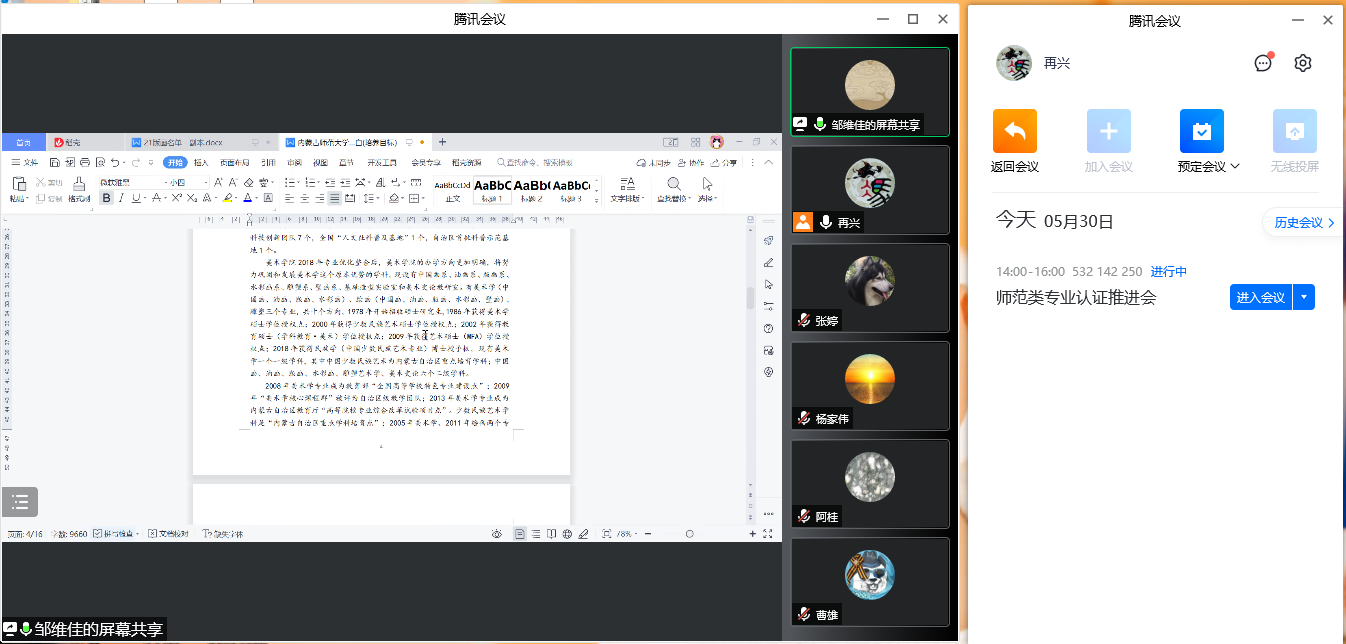Image resolution: width=1346 pixels, height=644 pixels.
Task: Click 杨家伟's muted microphone icon
Action: pos(803,418)
